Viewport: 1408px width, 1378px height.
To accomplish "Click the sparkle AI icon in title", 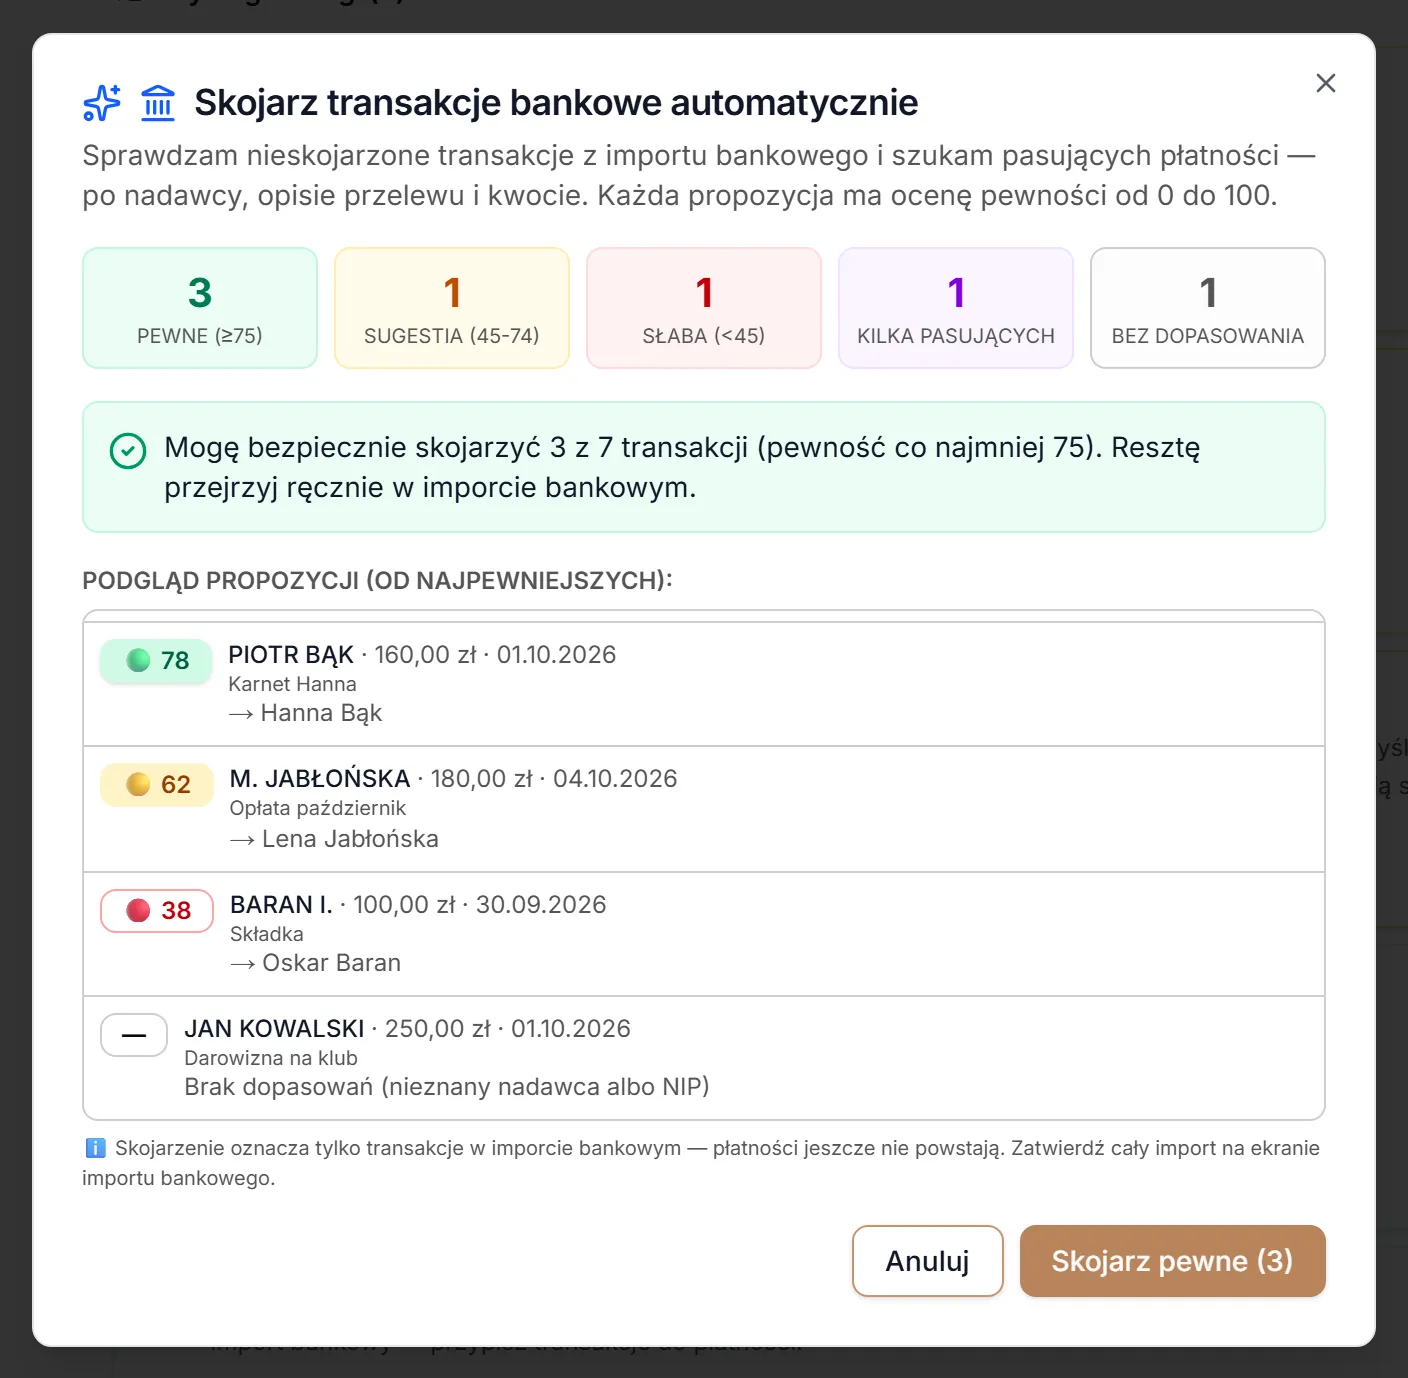I will 102,103.
